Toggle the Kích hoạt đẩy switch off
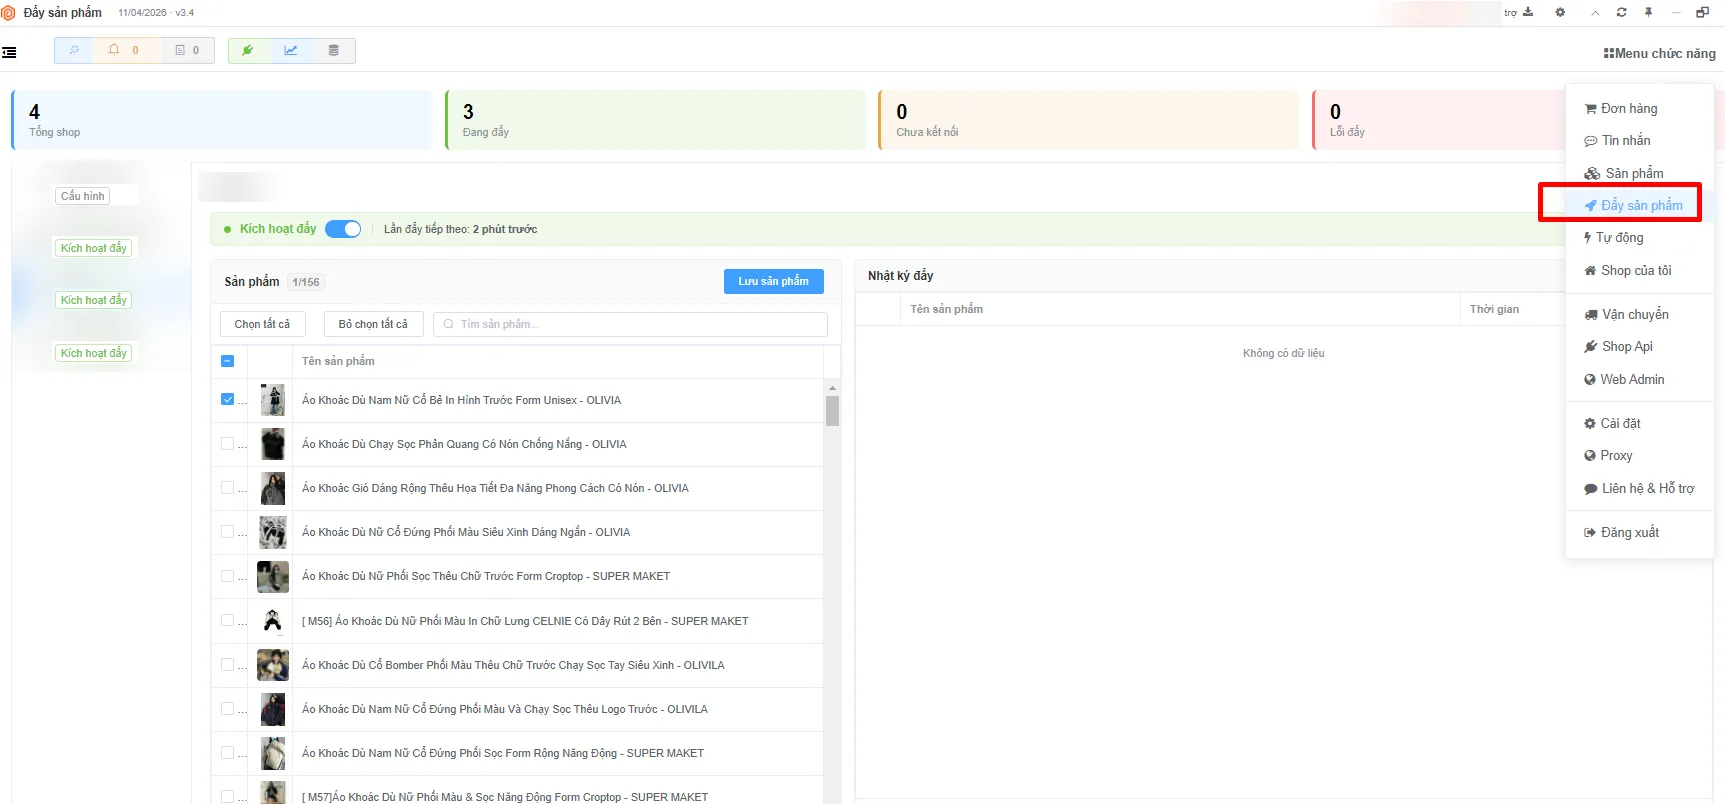Viewport: 1725px width, 804px height. point(343,229)
